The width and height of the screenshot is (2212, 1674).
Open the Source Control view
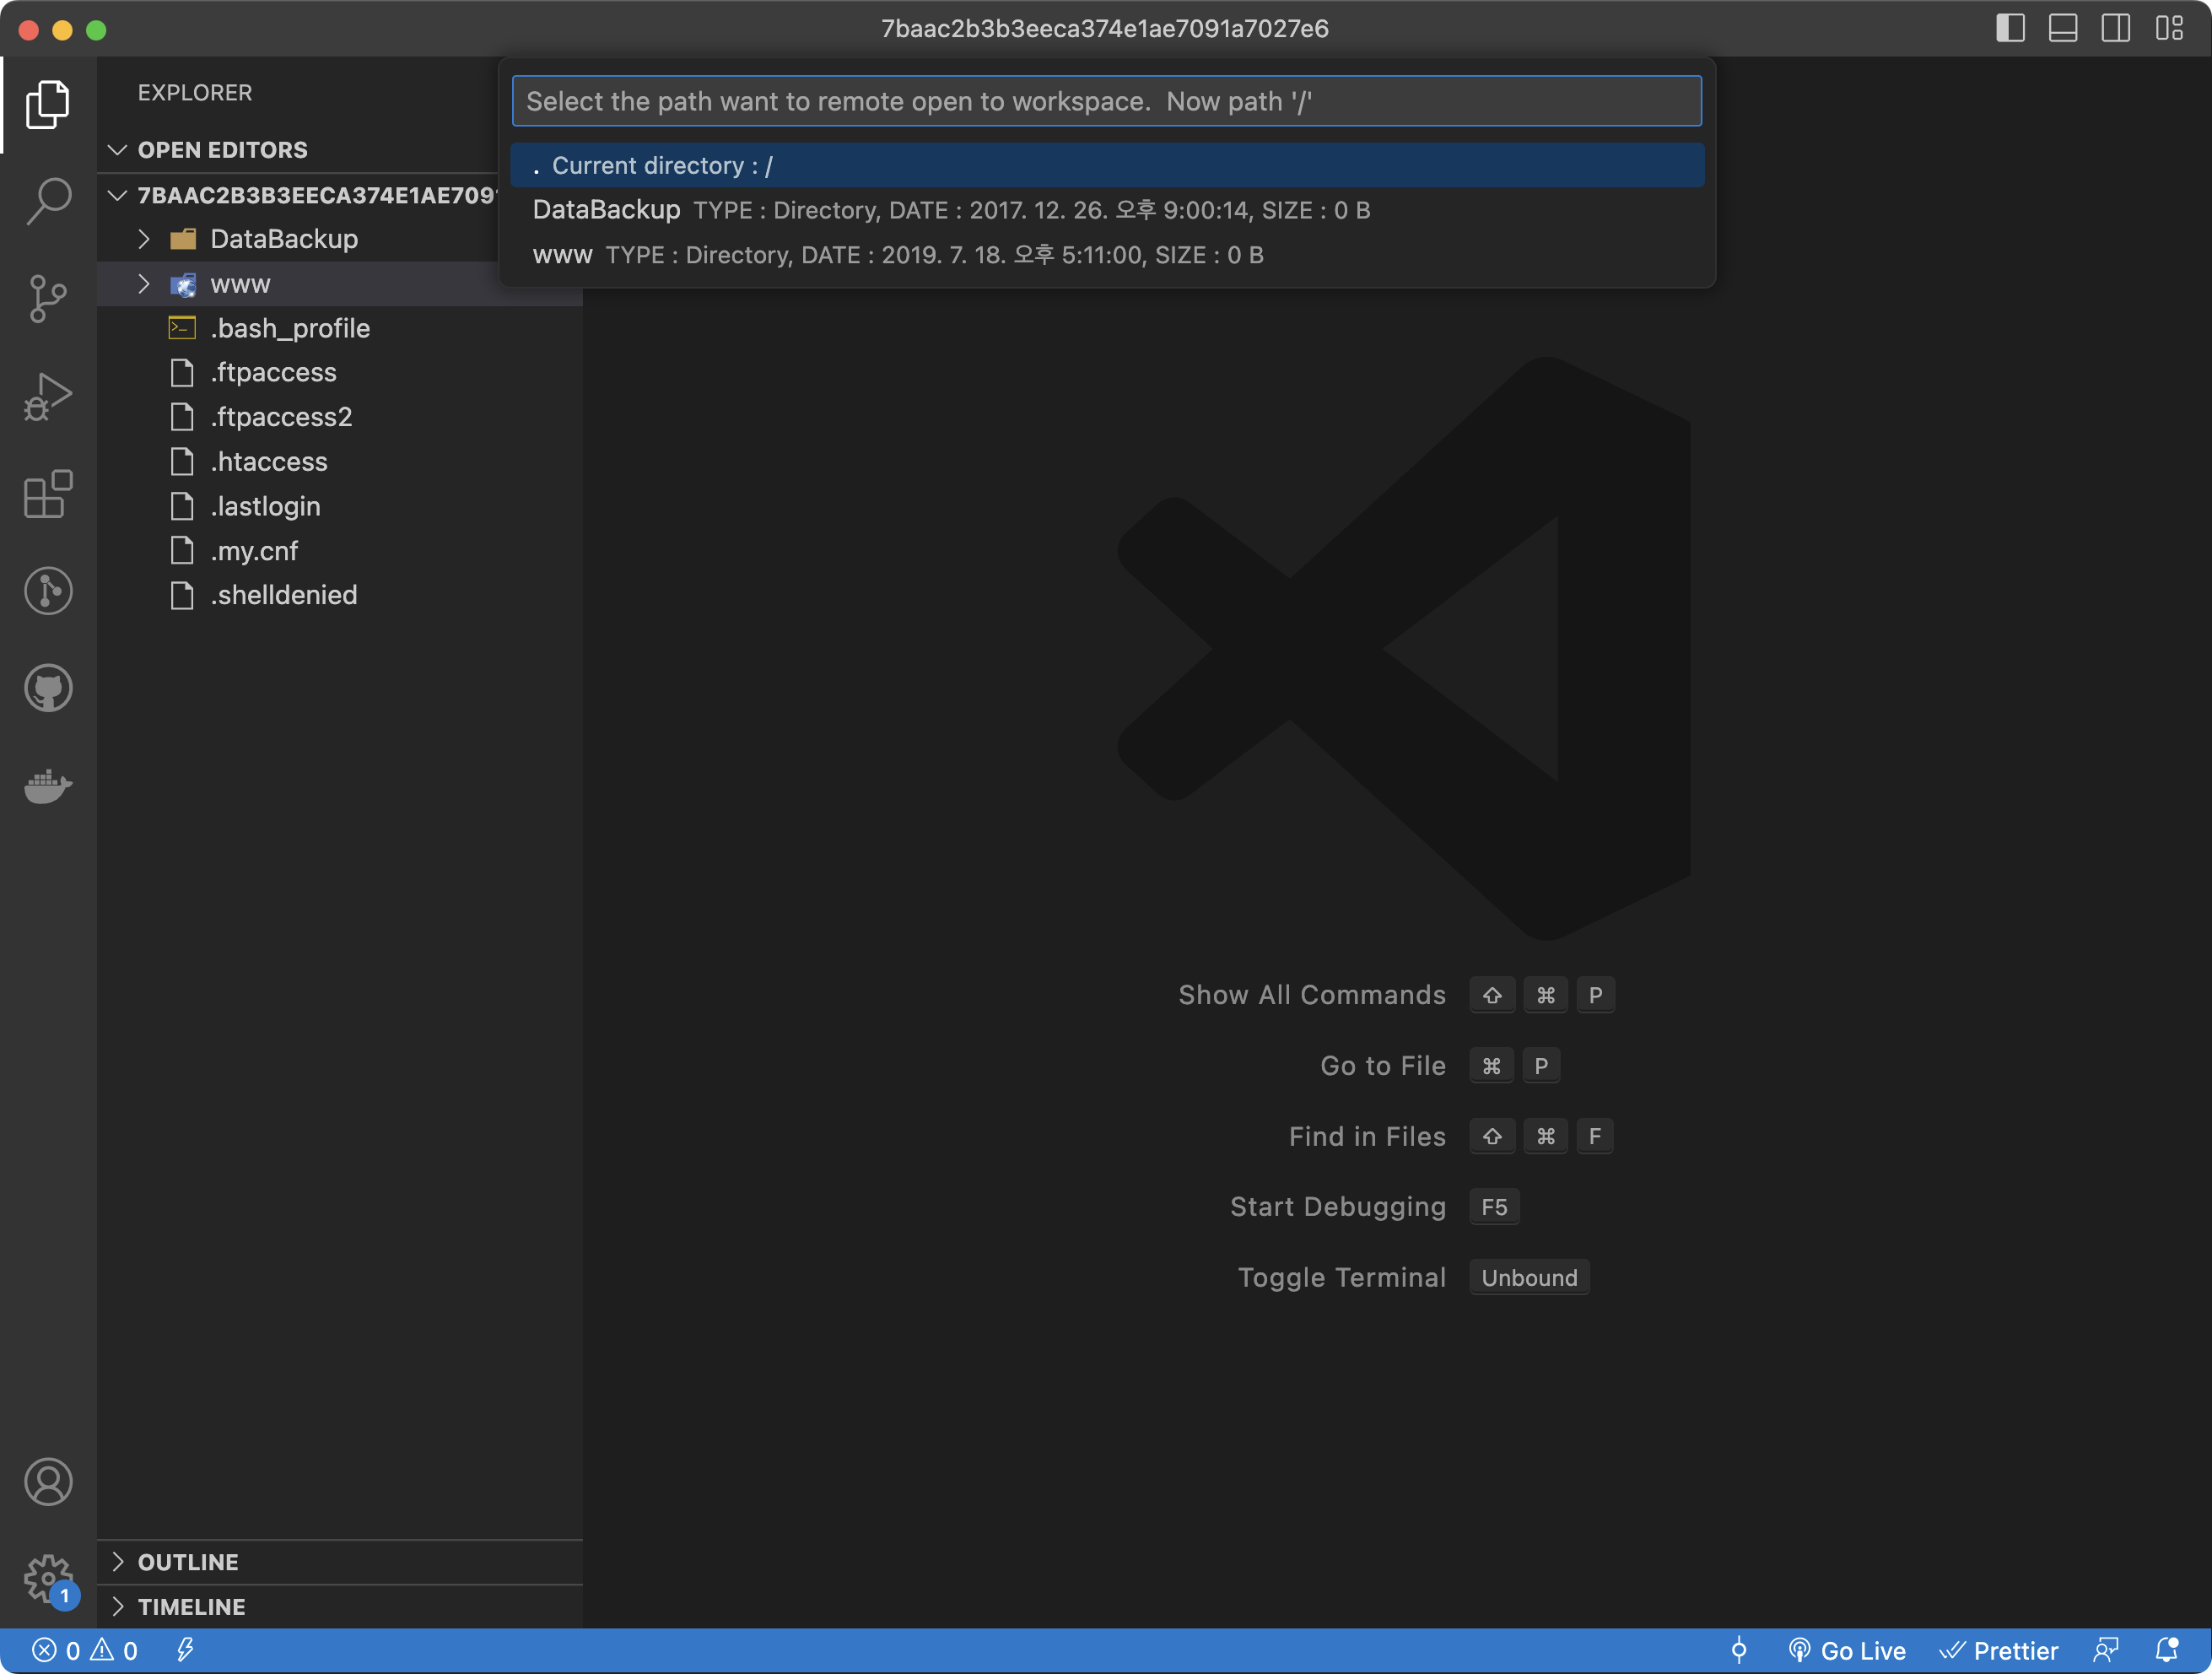48,299
